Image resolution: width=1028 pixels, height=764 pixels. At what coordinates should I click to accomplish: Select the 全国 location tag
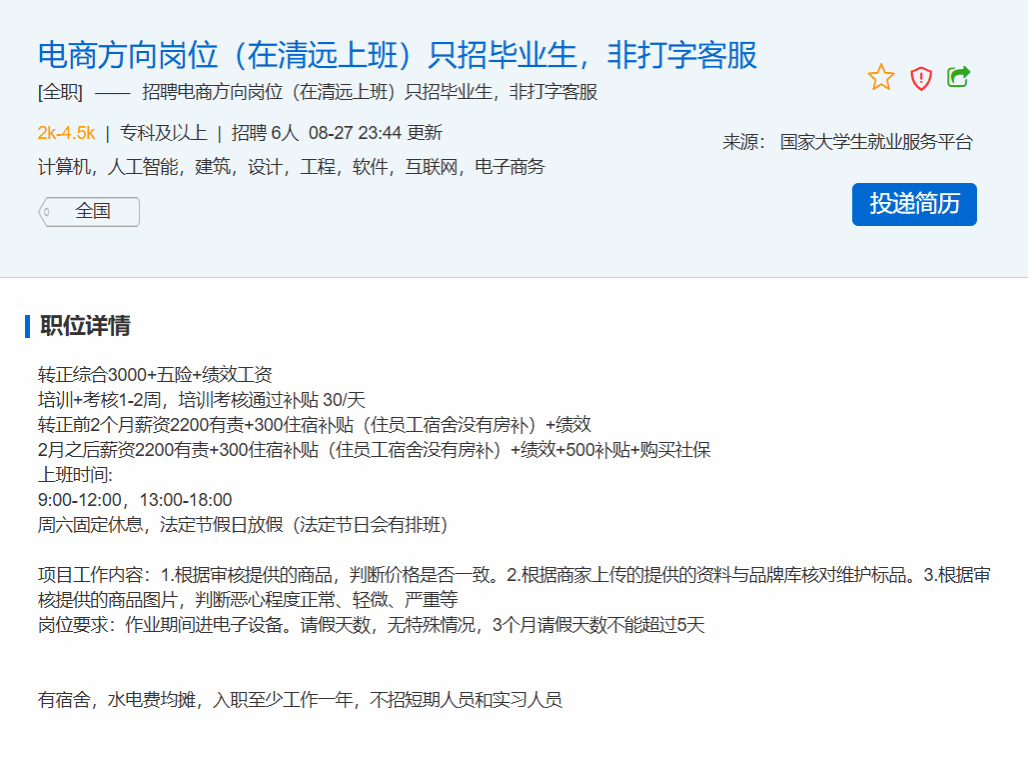pos(92,212)
